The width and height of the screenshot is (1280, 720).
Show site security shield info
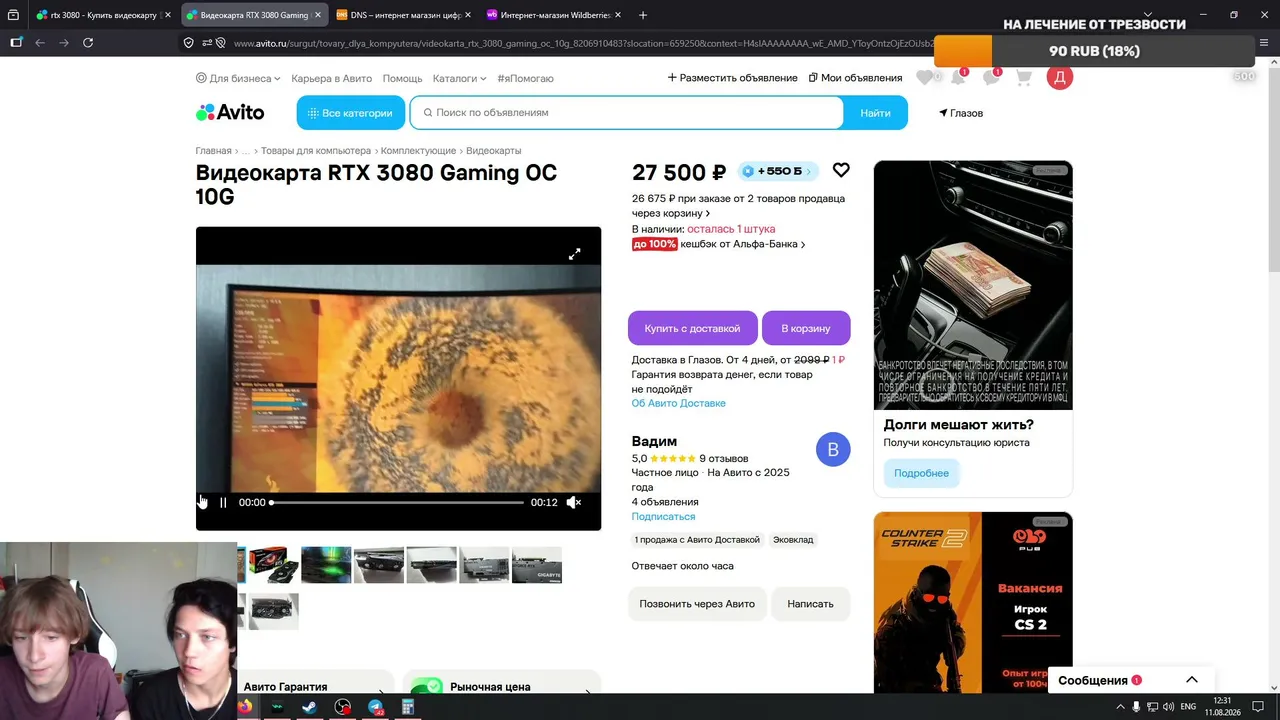point(188,43)
